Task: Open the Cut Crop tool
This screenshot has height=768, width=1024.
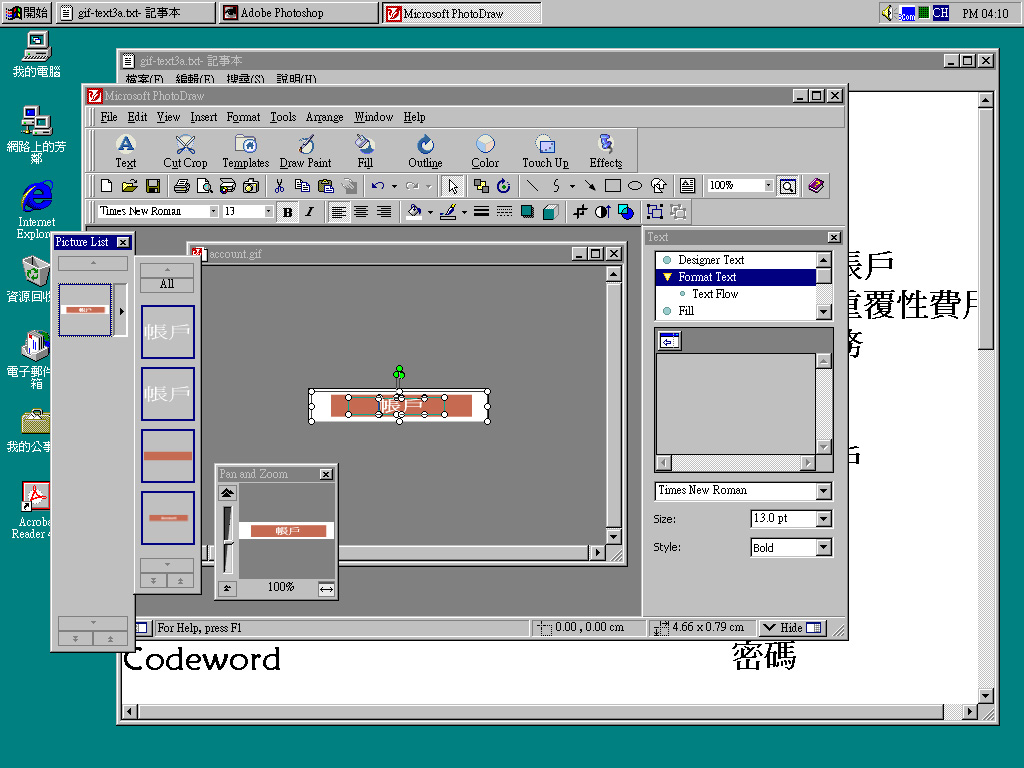Action: click(x=185, y=152)
